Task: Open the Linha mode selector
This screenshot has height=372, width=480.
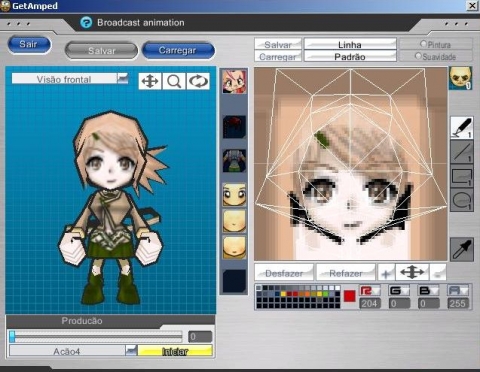Action: [x=350, y=44]
